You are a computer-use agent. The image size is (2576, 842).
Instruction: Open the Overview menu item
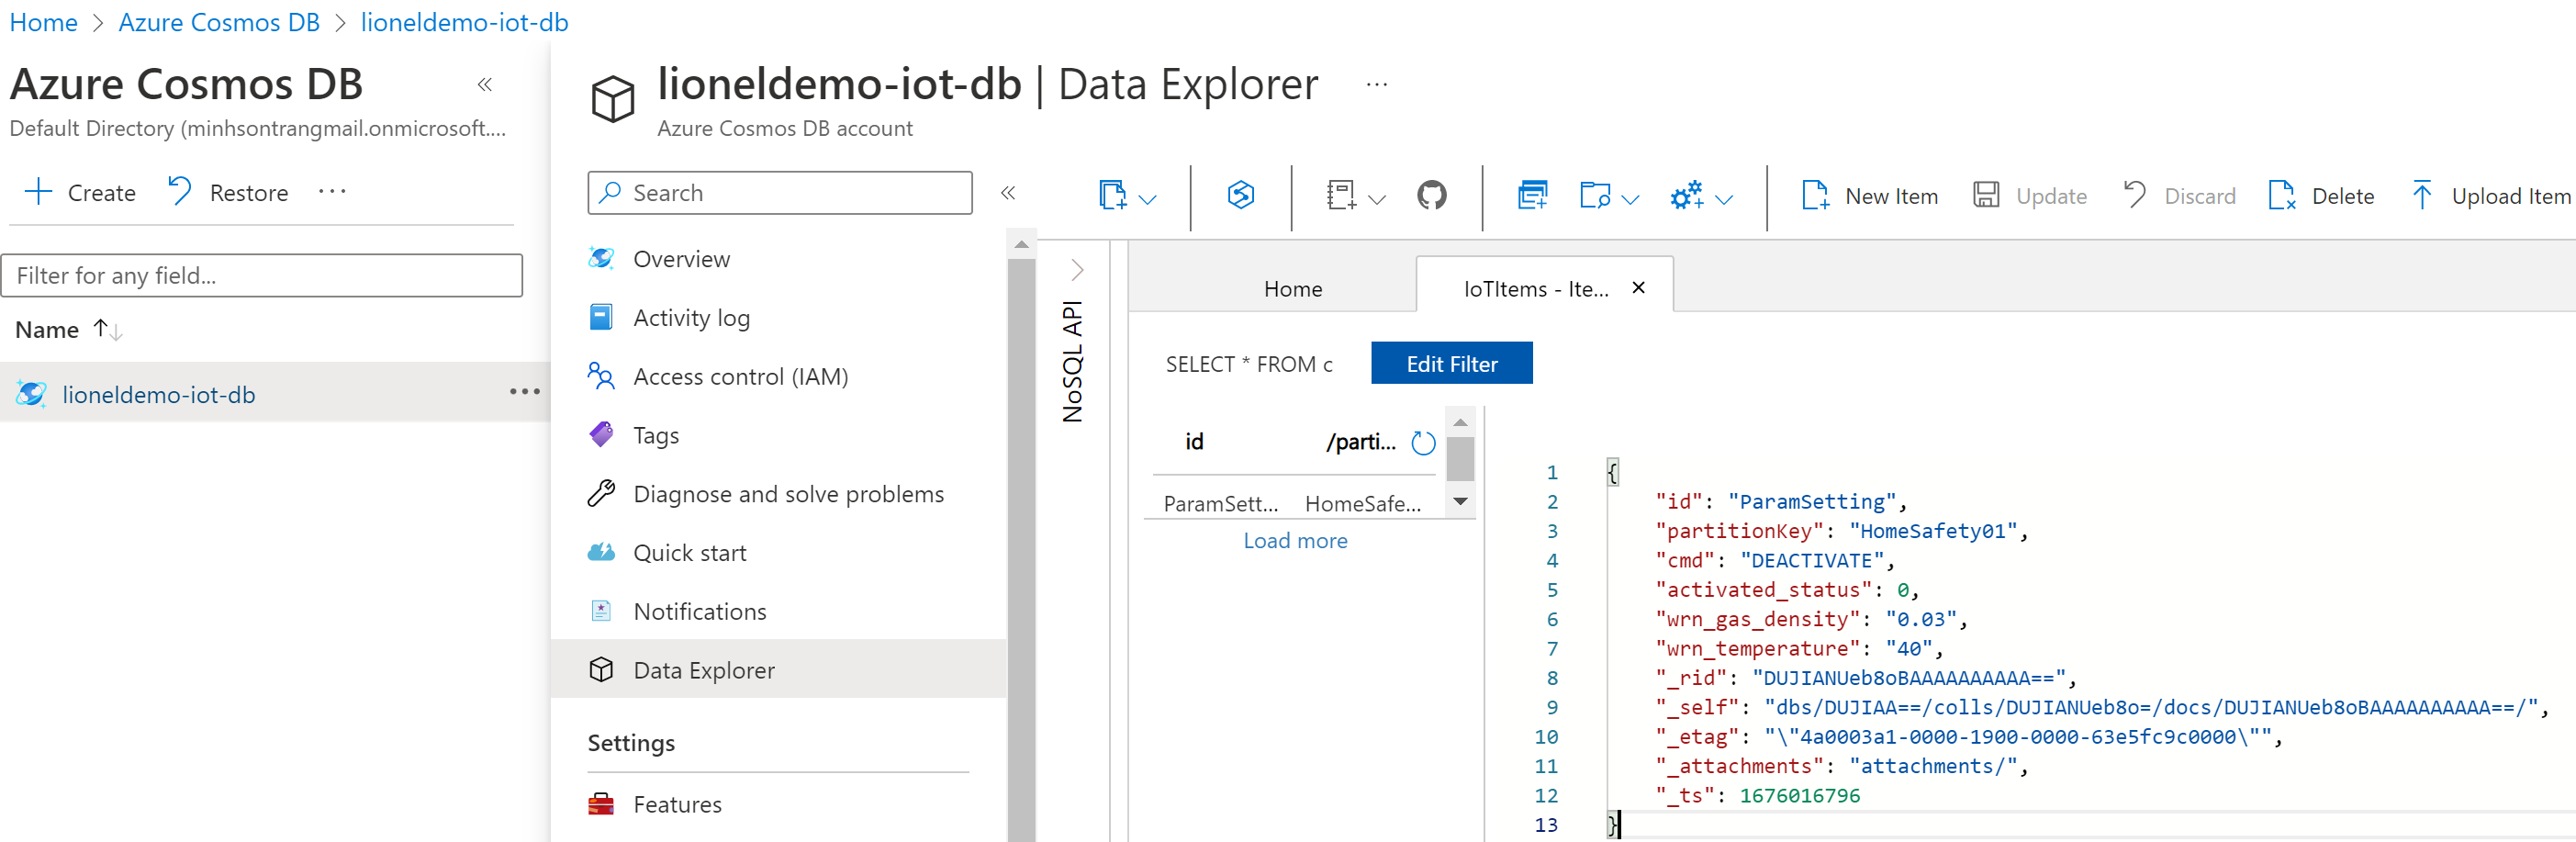(x=681, y=259)
